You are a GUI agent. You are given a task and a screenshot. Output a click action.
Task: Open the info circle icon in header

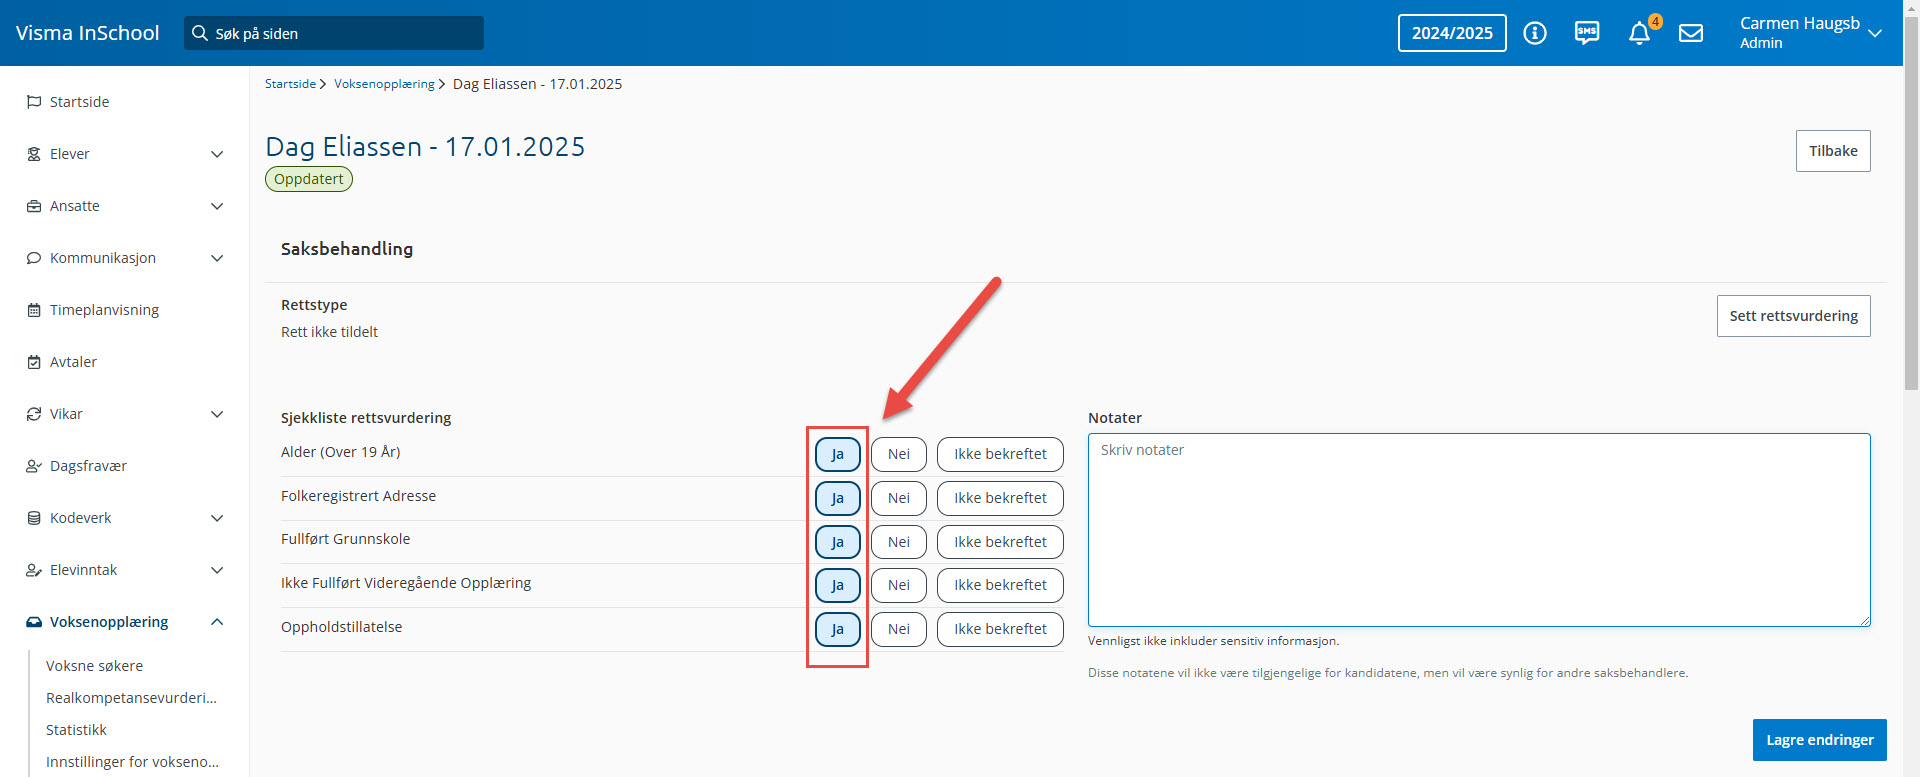(x=1534, y=33)
